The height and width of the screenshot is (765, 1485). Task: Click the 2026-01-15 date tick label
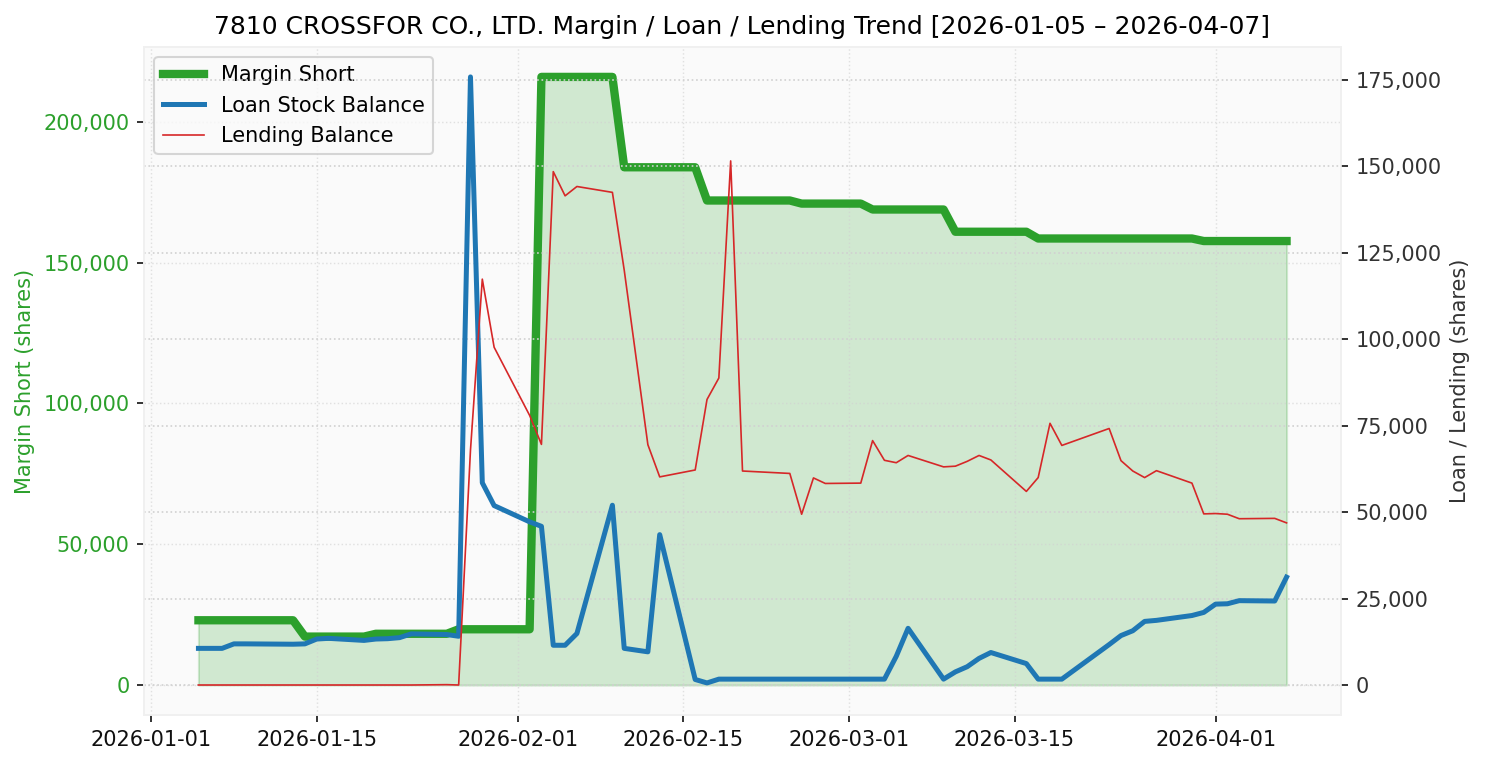click(317, 740)
